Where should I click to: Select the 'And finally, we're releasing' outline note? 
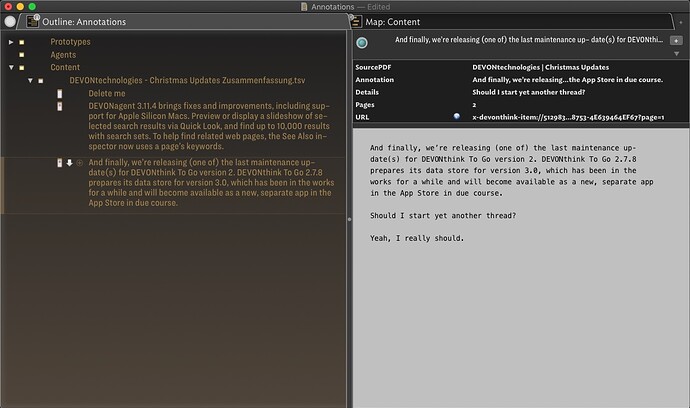[x=211, y=183]
